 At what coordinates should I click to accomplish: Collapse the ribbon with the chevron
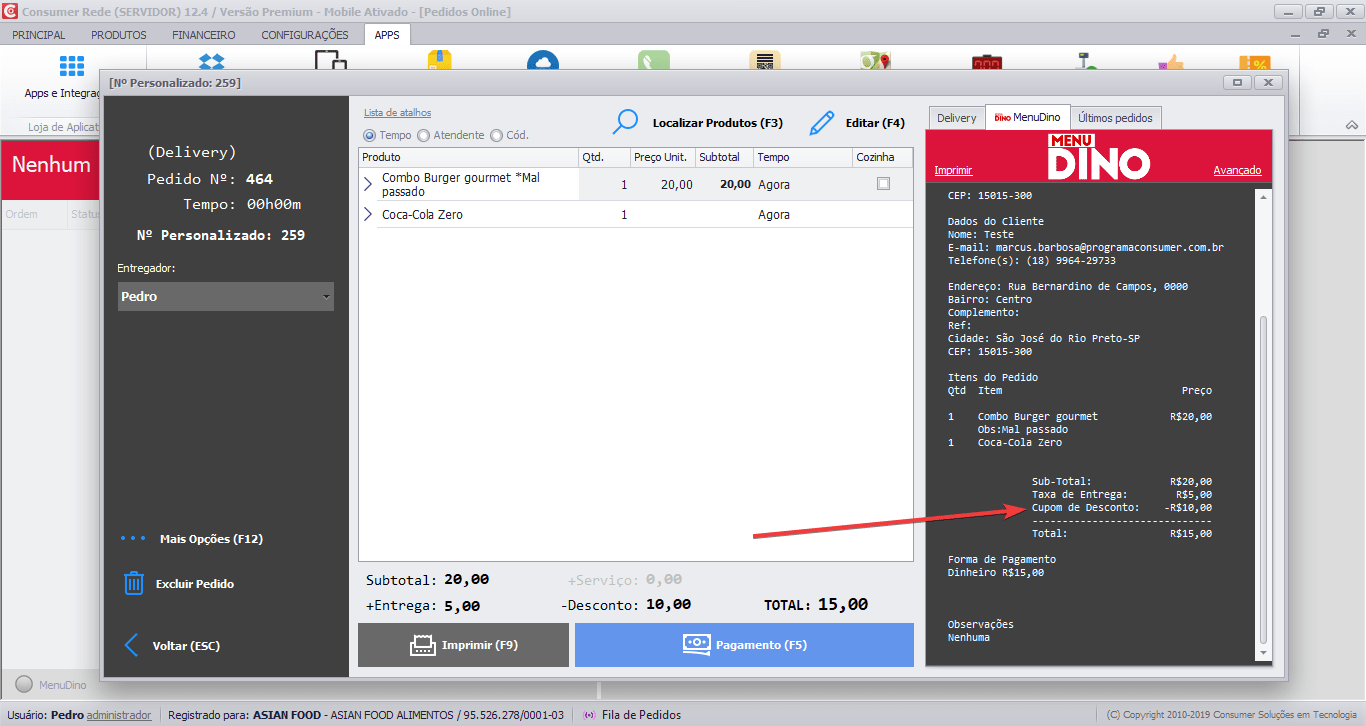point(1351,126)
